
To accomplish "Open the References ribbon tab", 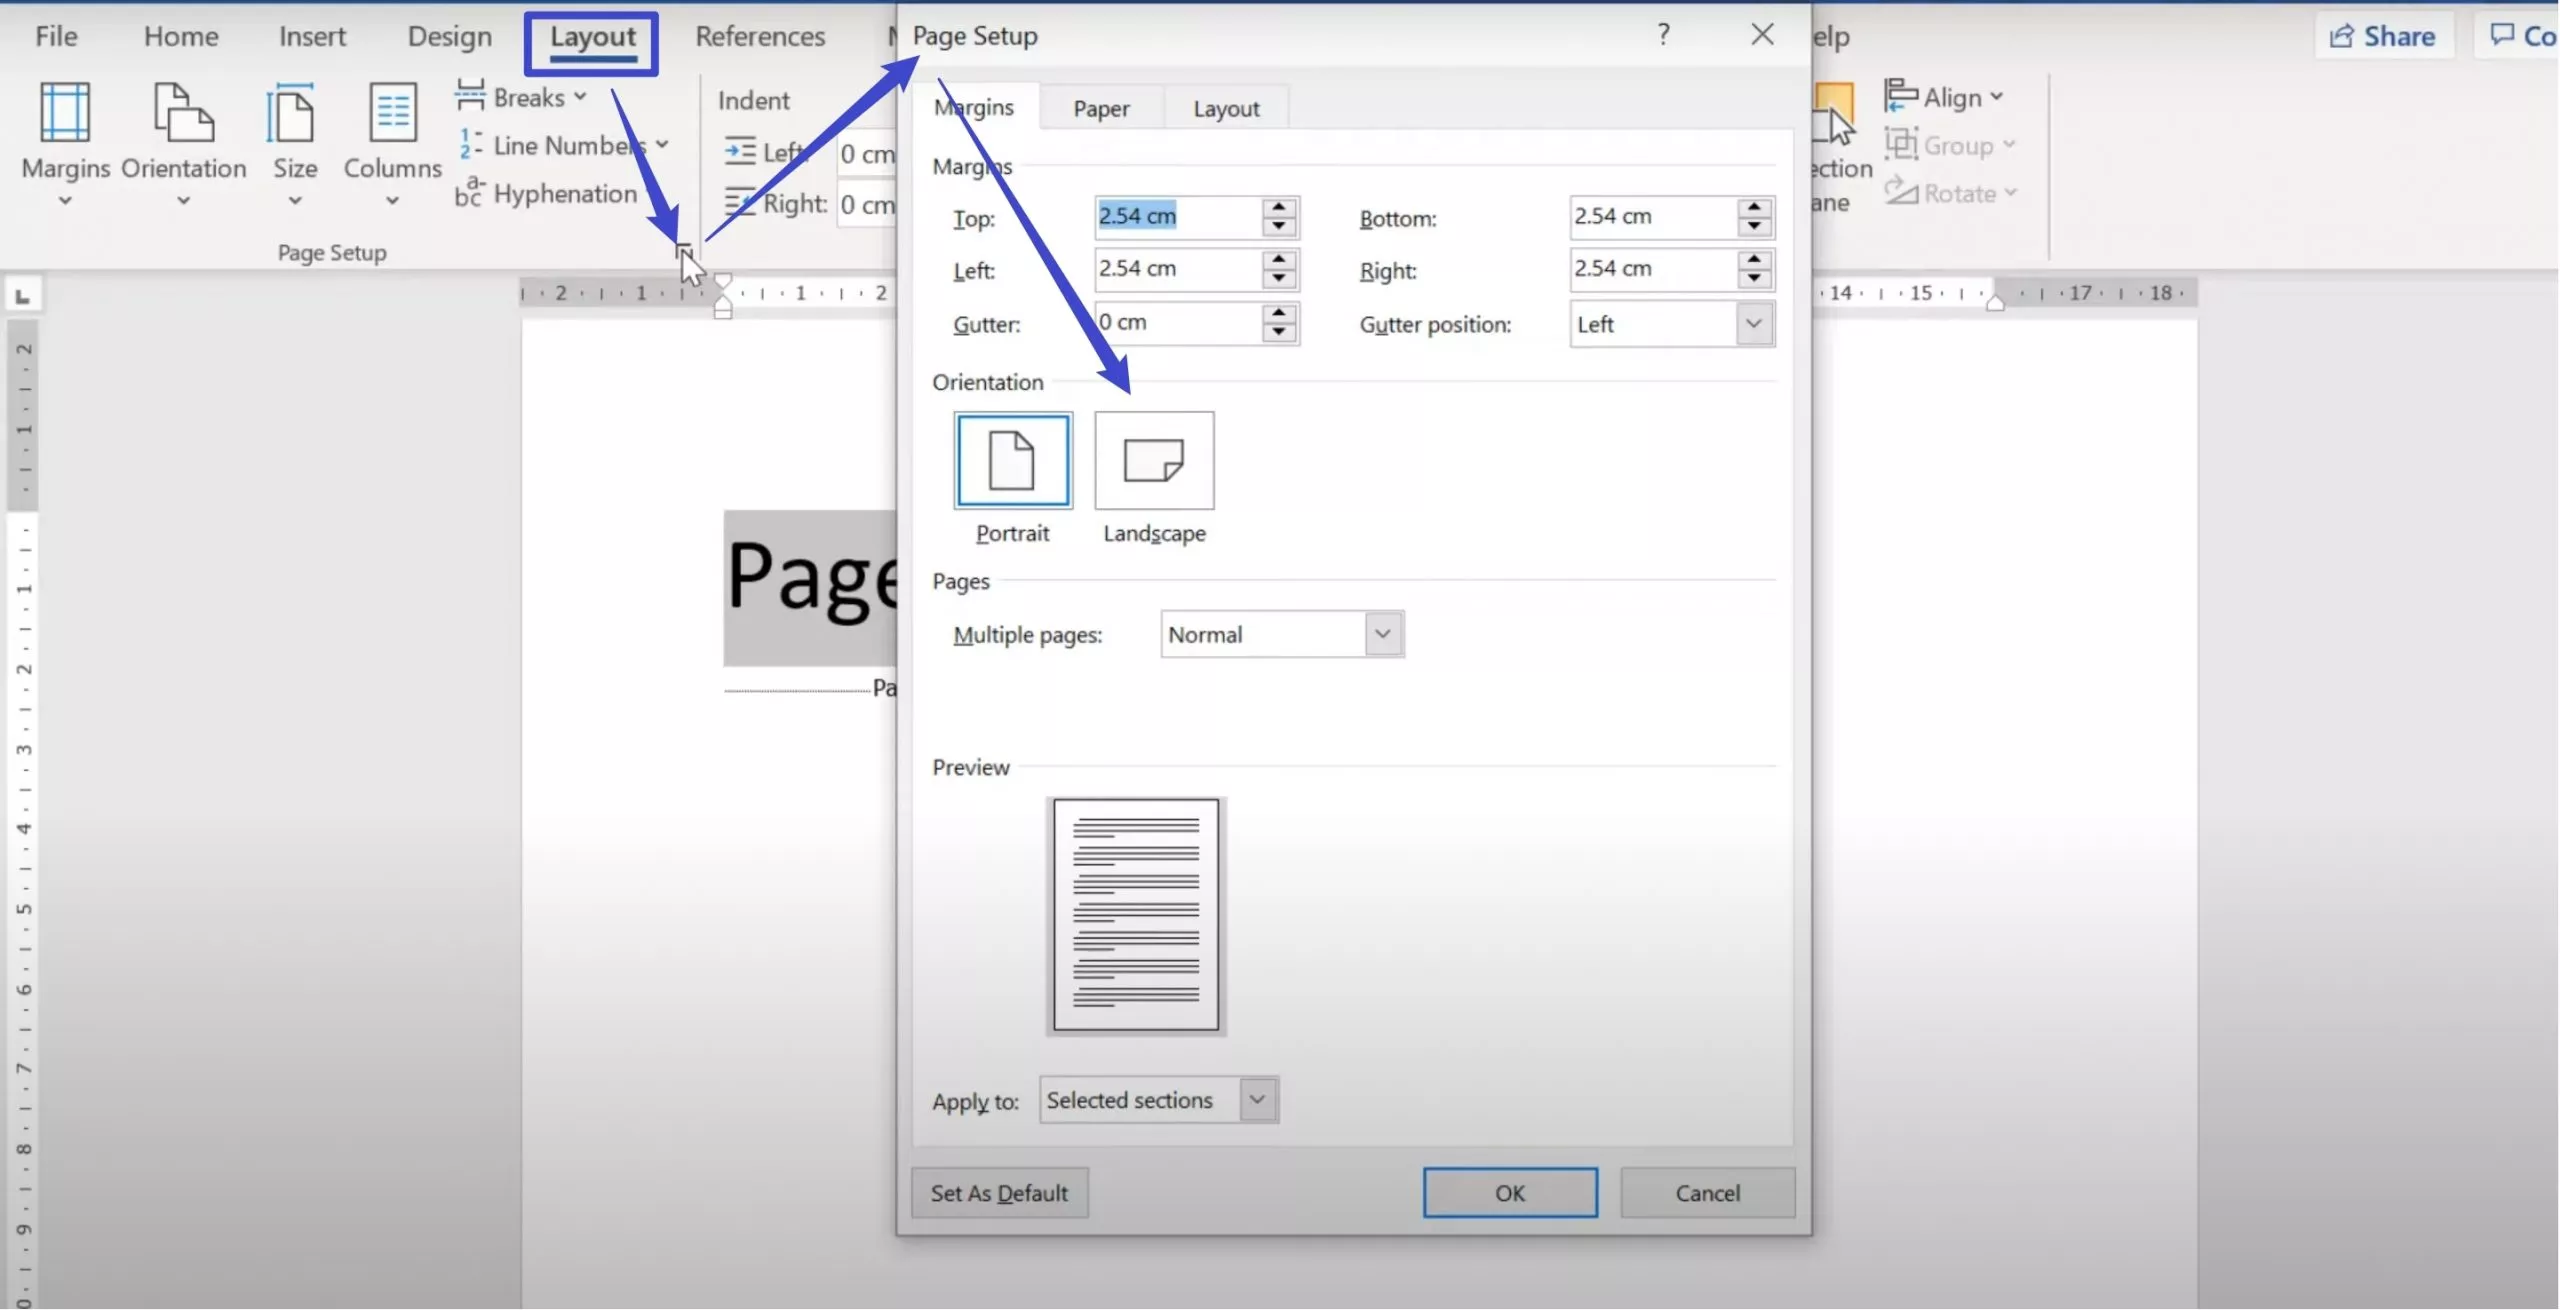I will click(x=760, y=37).
